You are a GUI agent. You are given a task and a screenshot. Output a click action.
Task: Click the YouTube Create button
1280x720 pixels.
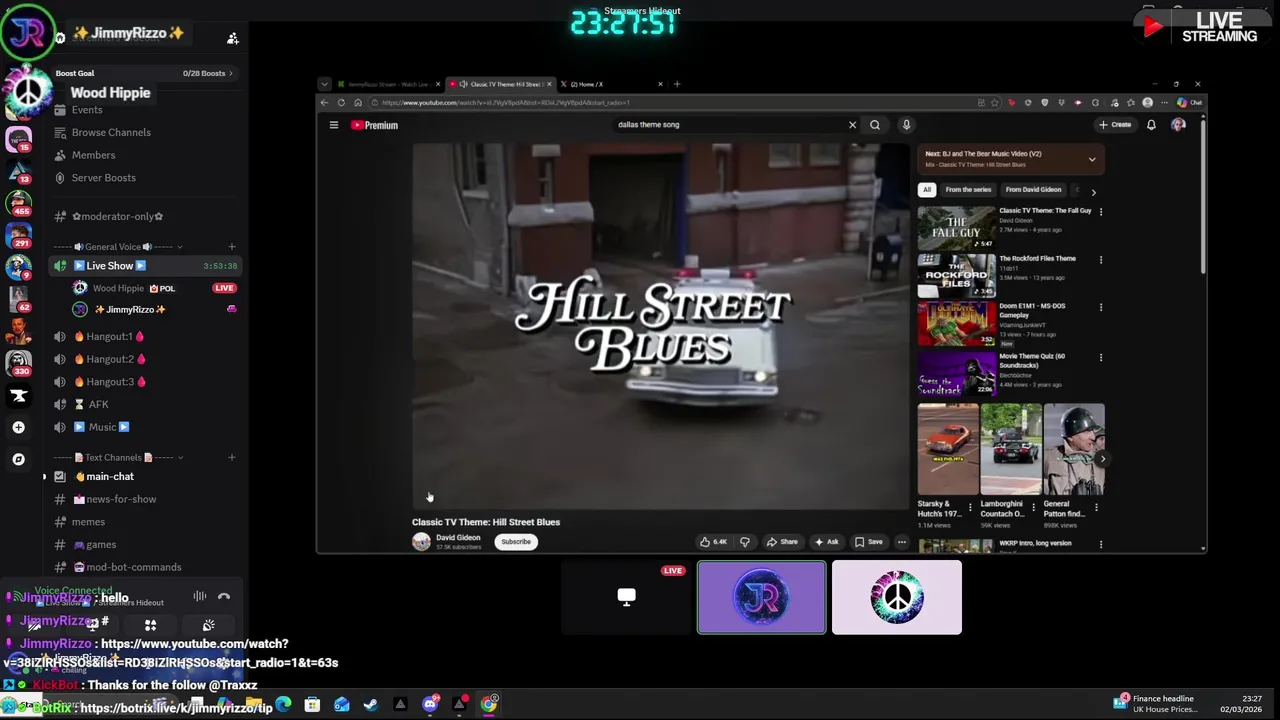click(1115, 125)
